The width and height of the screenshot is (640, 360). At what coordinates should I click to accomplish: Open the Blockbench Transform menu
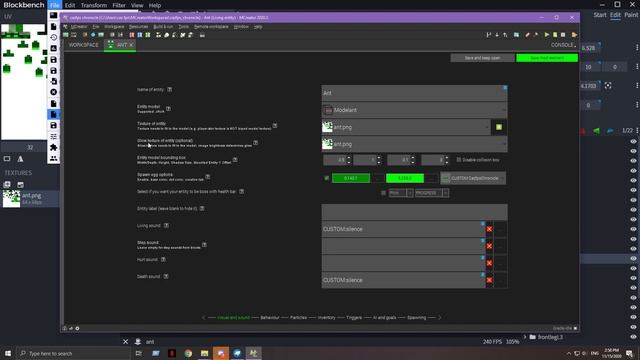coord(93,5)
